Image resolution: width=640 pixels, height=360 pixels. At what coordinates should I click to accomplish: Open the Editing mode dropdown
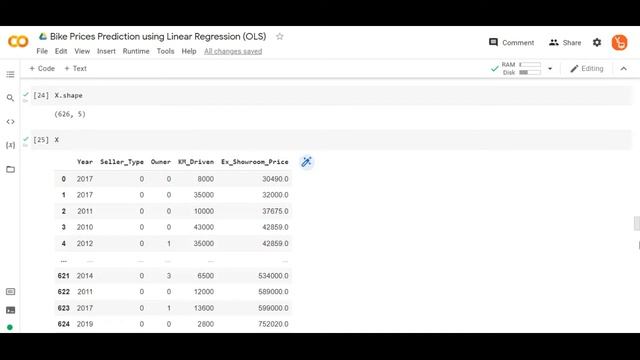pyautogui.click(x=587, y=69)
